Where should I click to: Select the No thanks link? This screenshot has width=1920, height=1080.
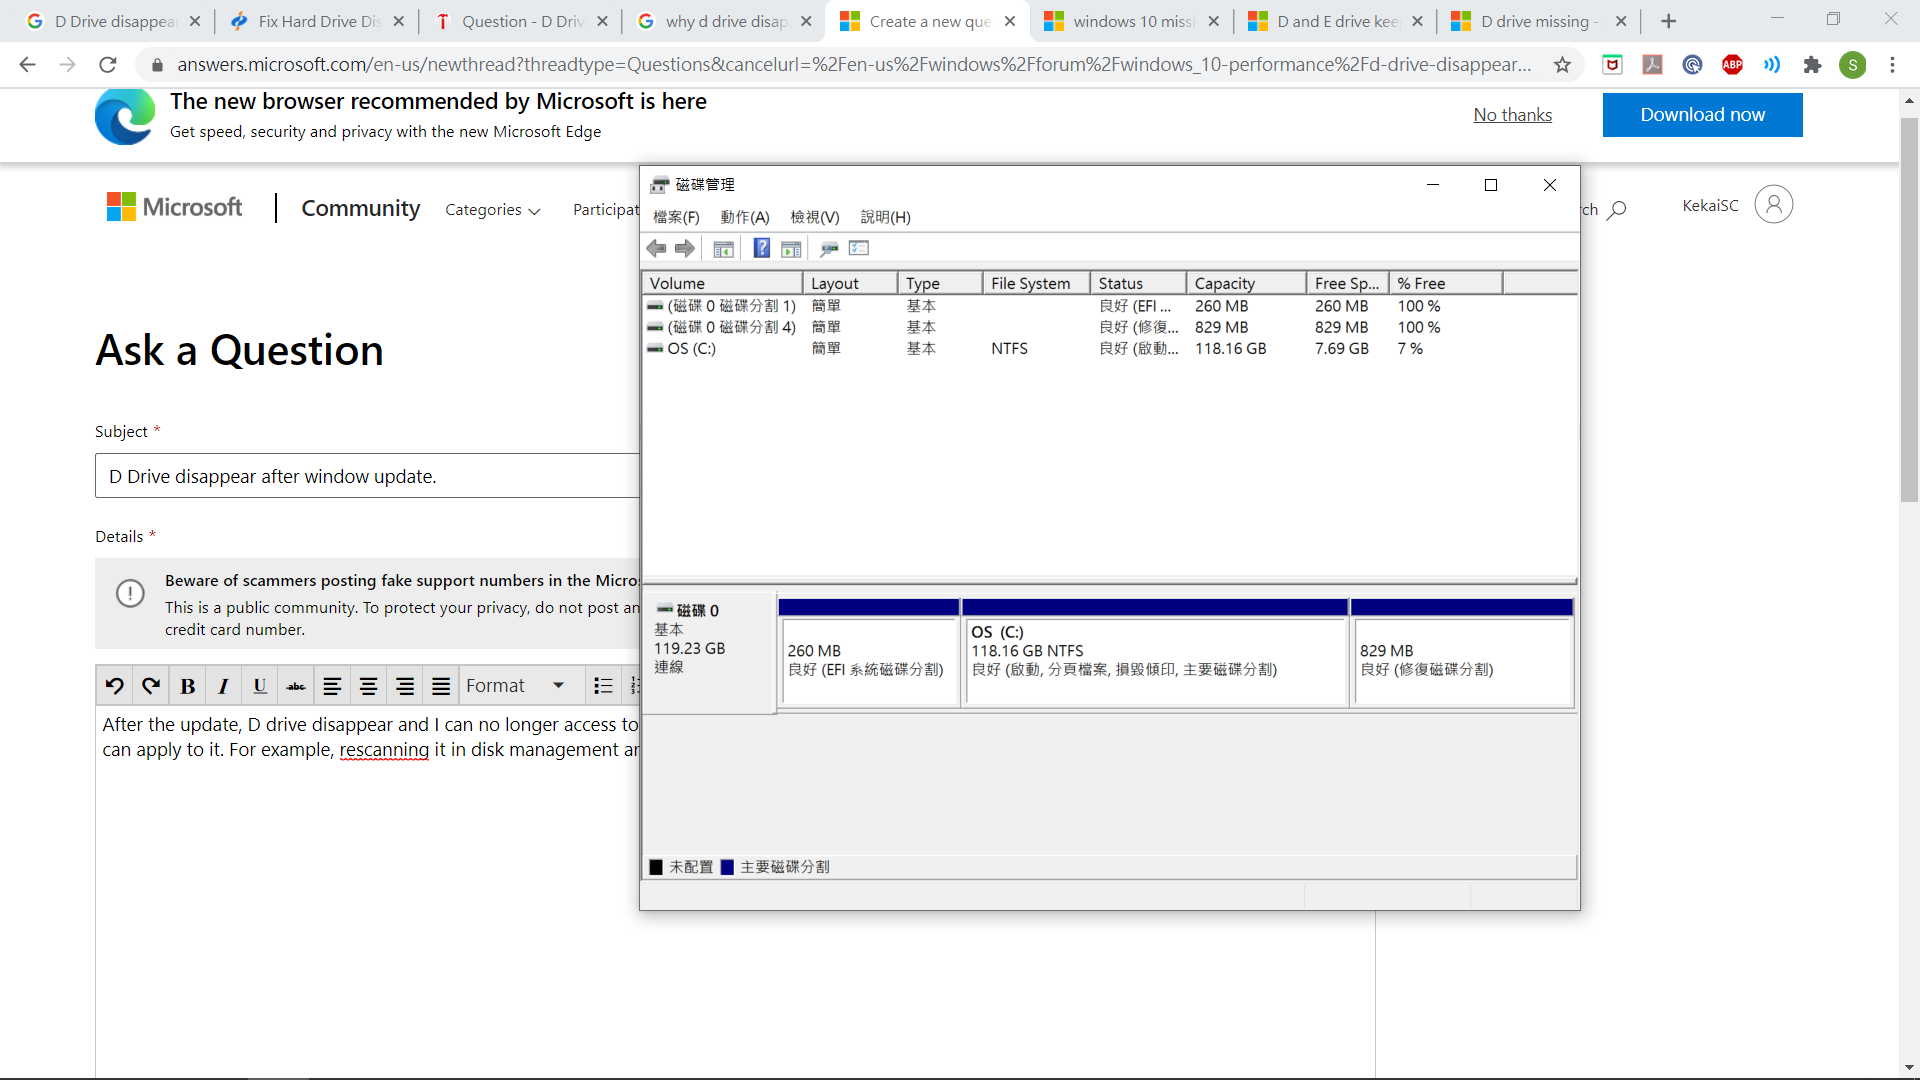[1512, 114]
